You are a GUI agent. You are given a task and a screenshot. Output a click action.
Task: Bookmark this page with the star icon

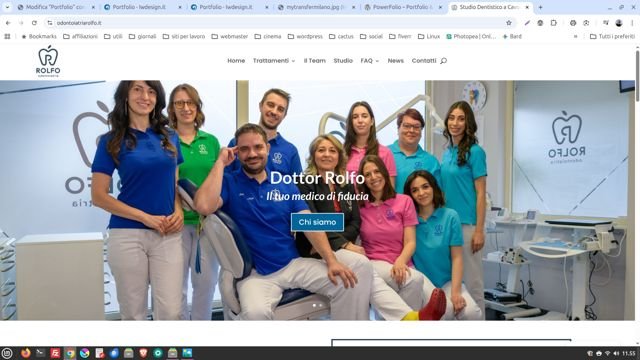pos(509,23)
